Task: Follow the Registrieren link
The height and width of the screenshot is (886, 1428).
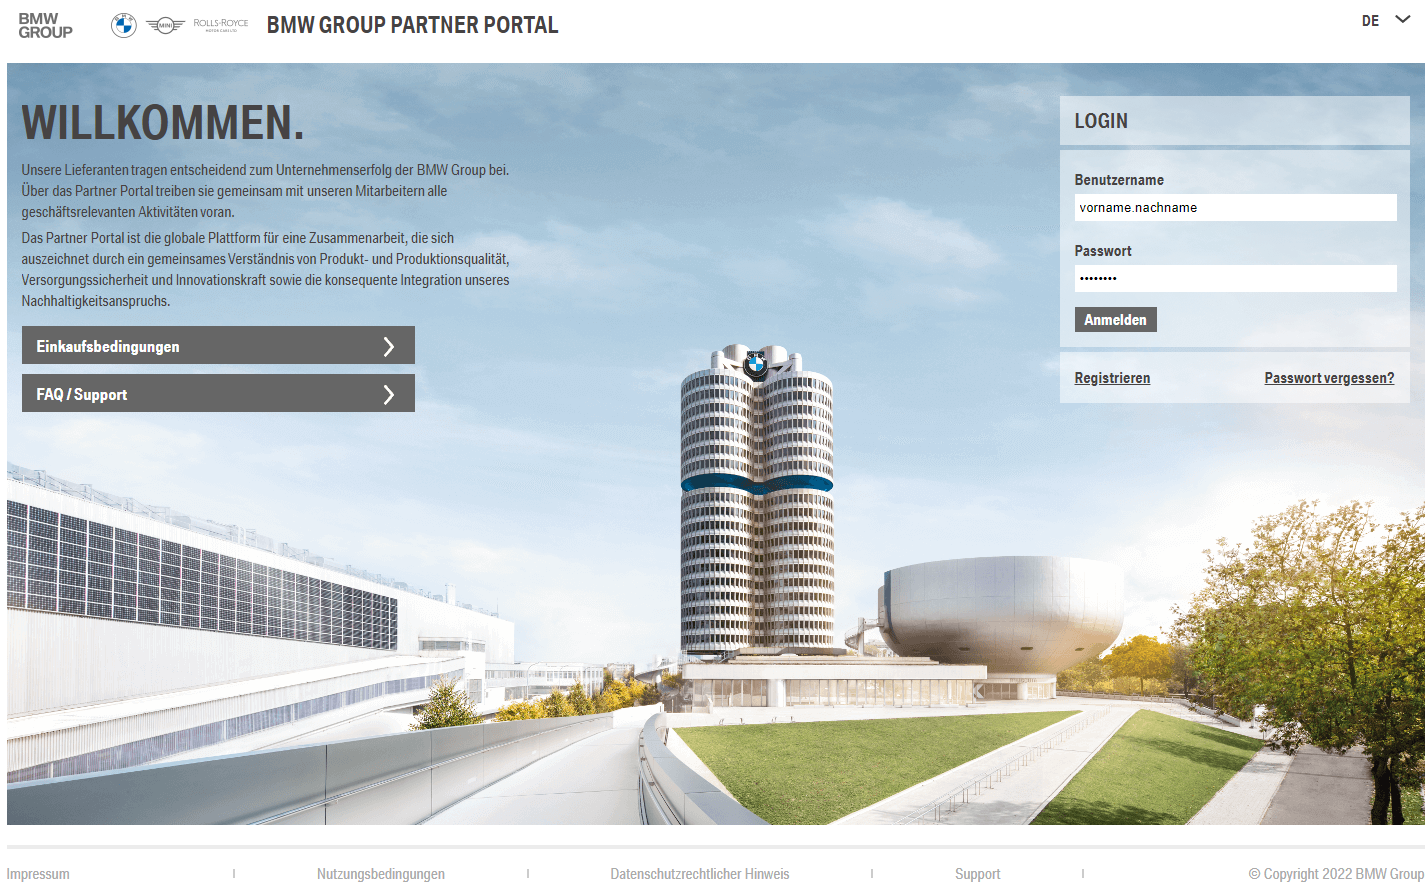Action: point(1112,378)
